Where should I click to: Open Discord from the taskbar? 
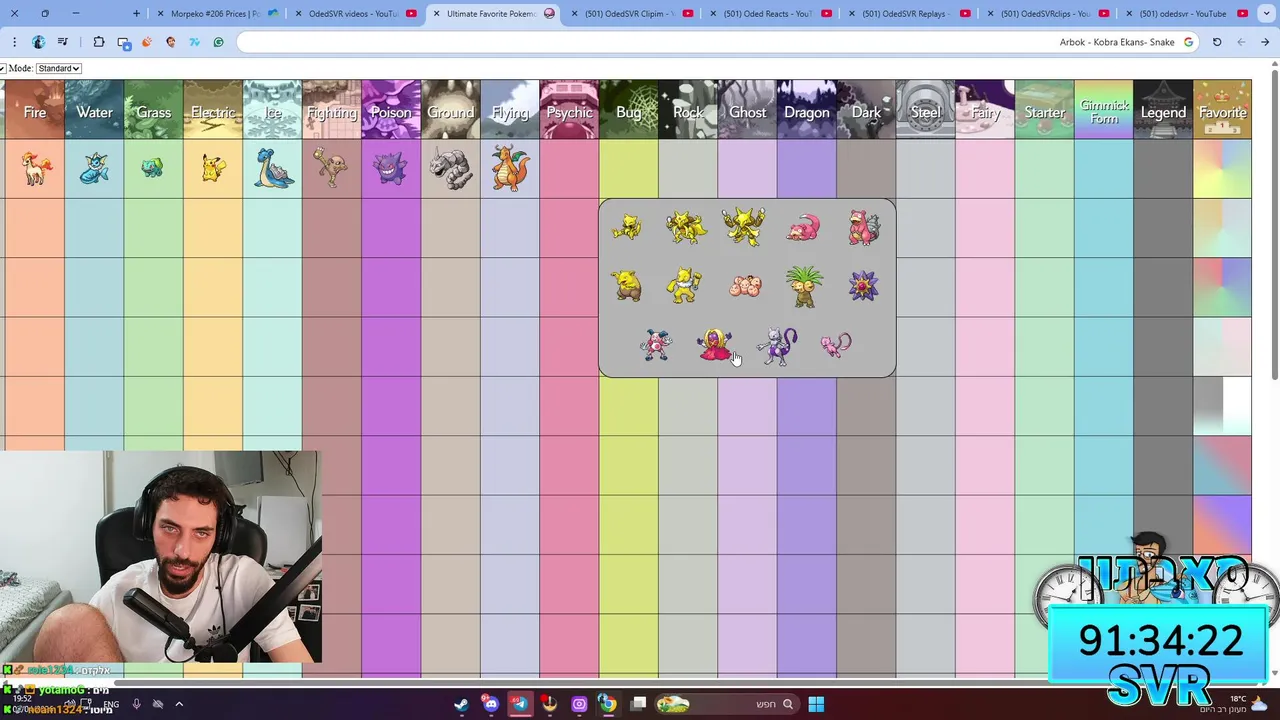(x=490, y=704)
